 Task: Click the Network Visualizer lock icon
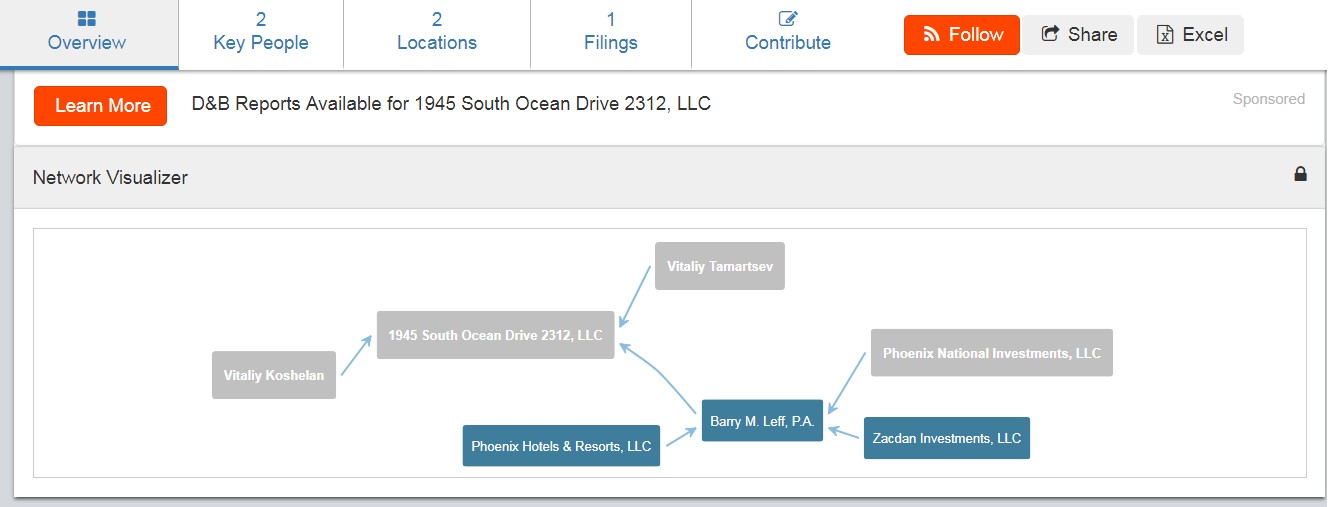click(x=1300, y=174)
